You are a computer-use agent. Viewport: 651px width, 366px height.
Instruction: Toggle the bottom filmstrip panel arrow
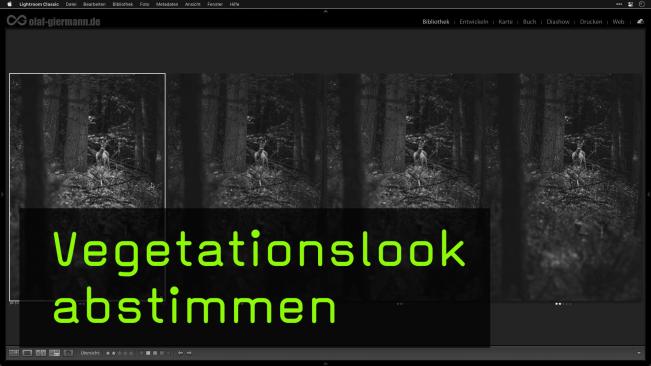326,364
